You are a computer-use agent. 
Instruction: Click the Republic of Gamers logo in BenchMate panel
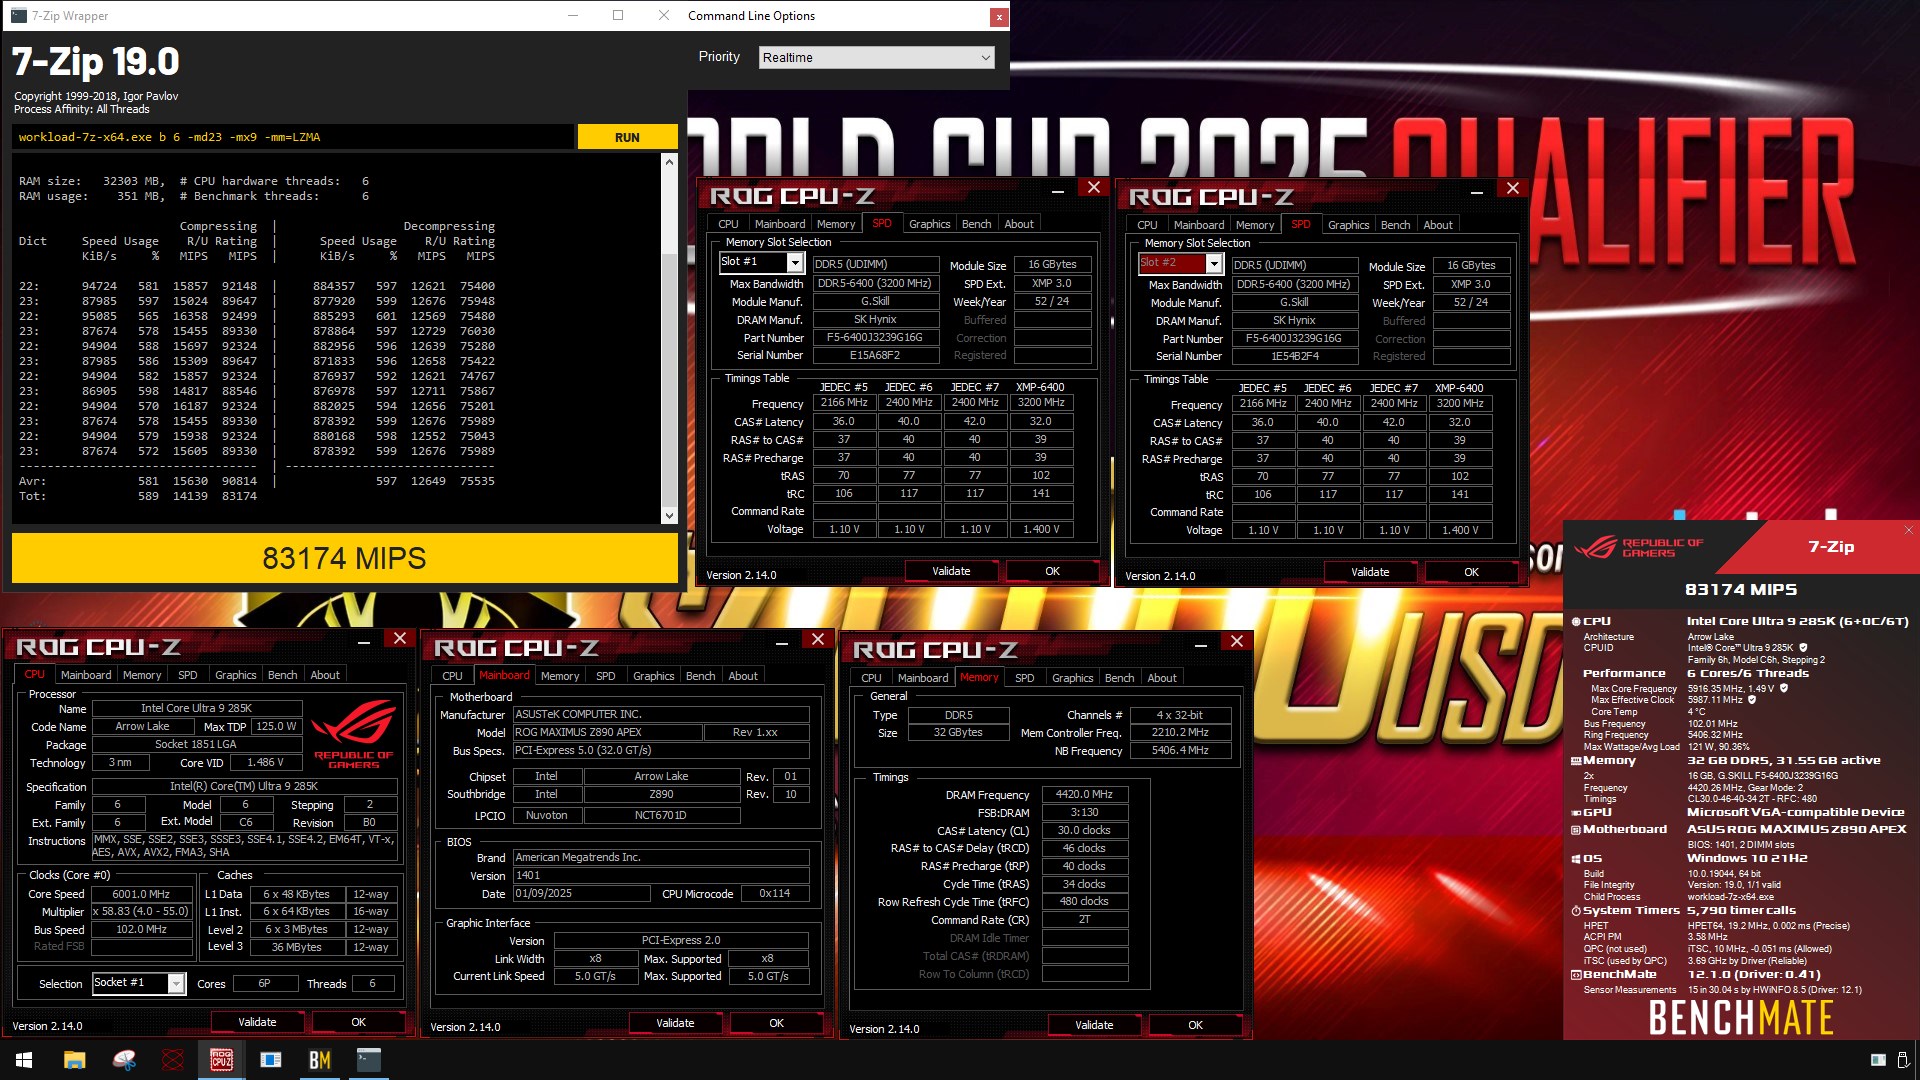1638,548
